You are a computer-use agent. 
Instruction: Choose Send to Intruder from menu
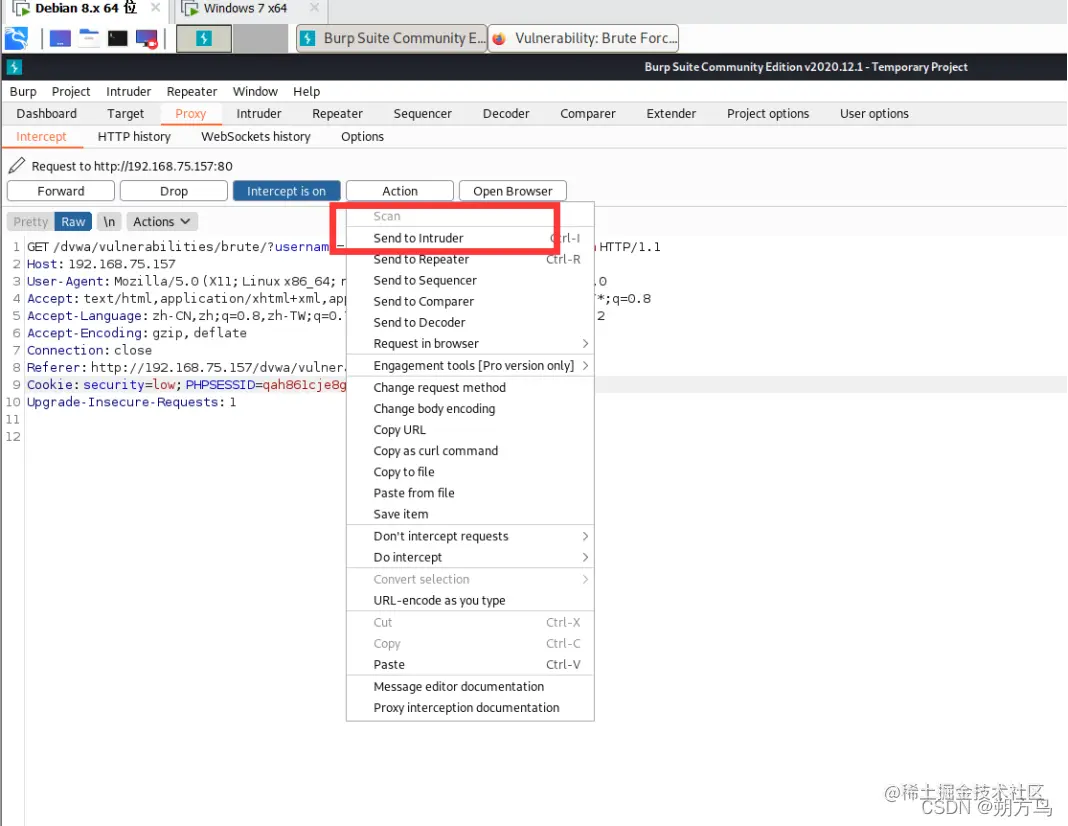coord(470,238)
